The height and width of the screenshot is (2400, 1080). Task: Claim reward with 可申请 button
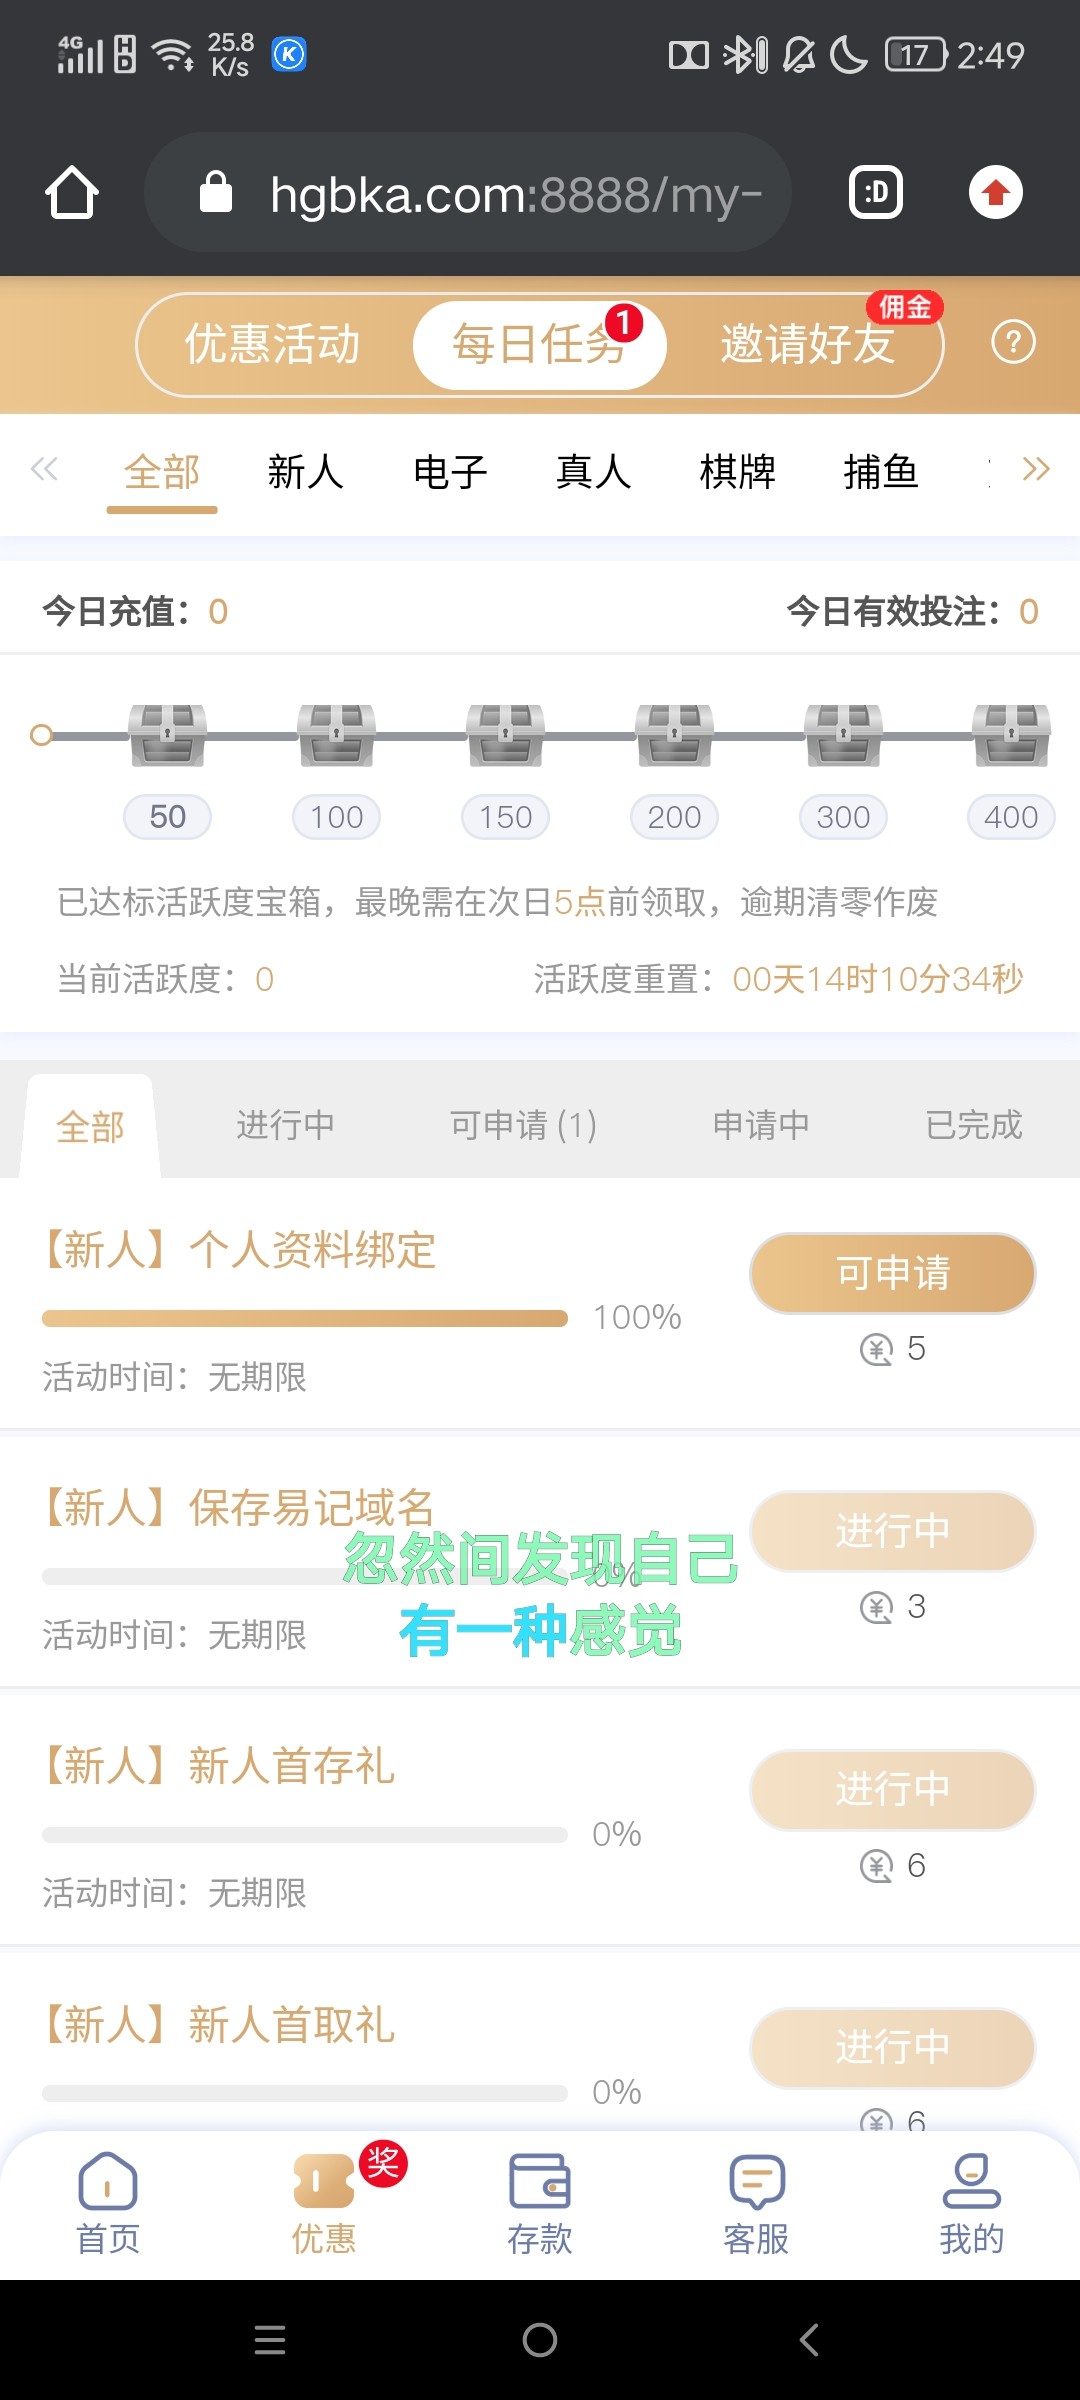pos(892,1273)
